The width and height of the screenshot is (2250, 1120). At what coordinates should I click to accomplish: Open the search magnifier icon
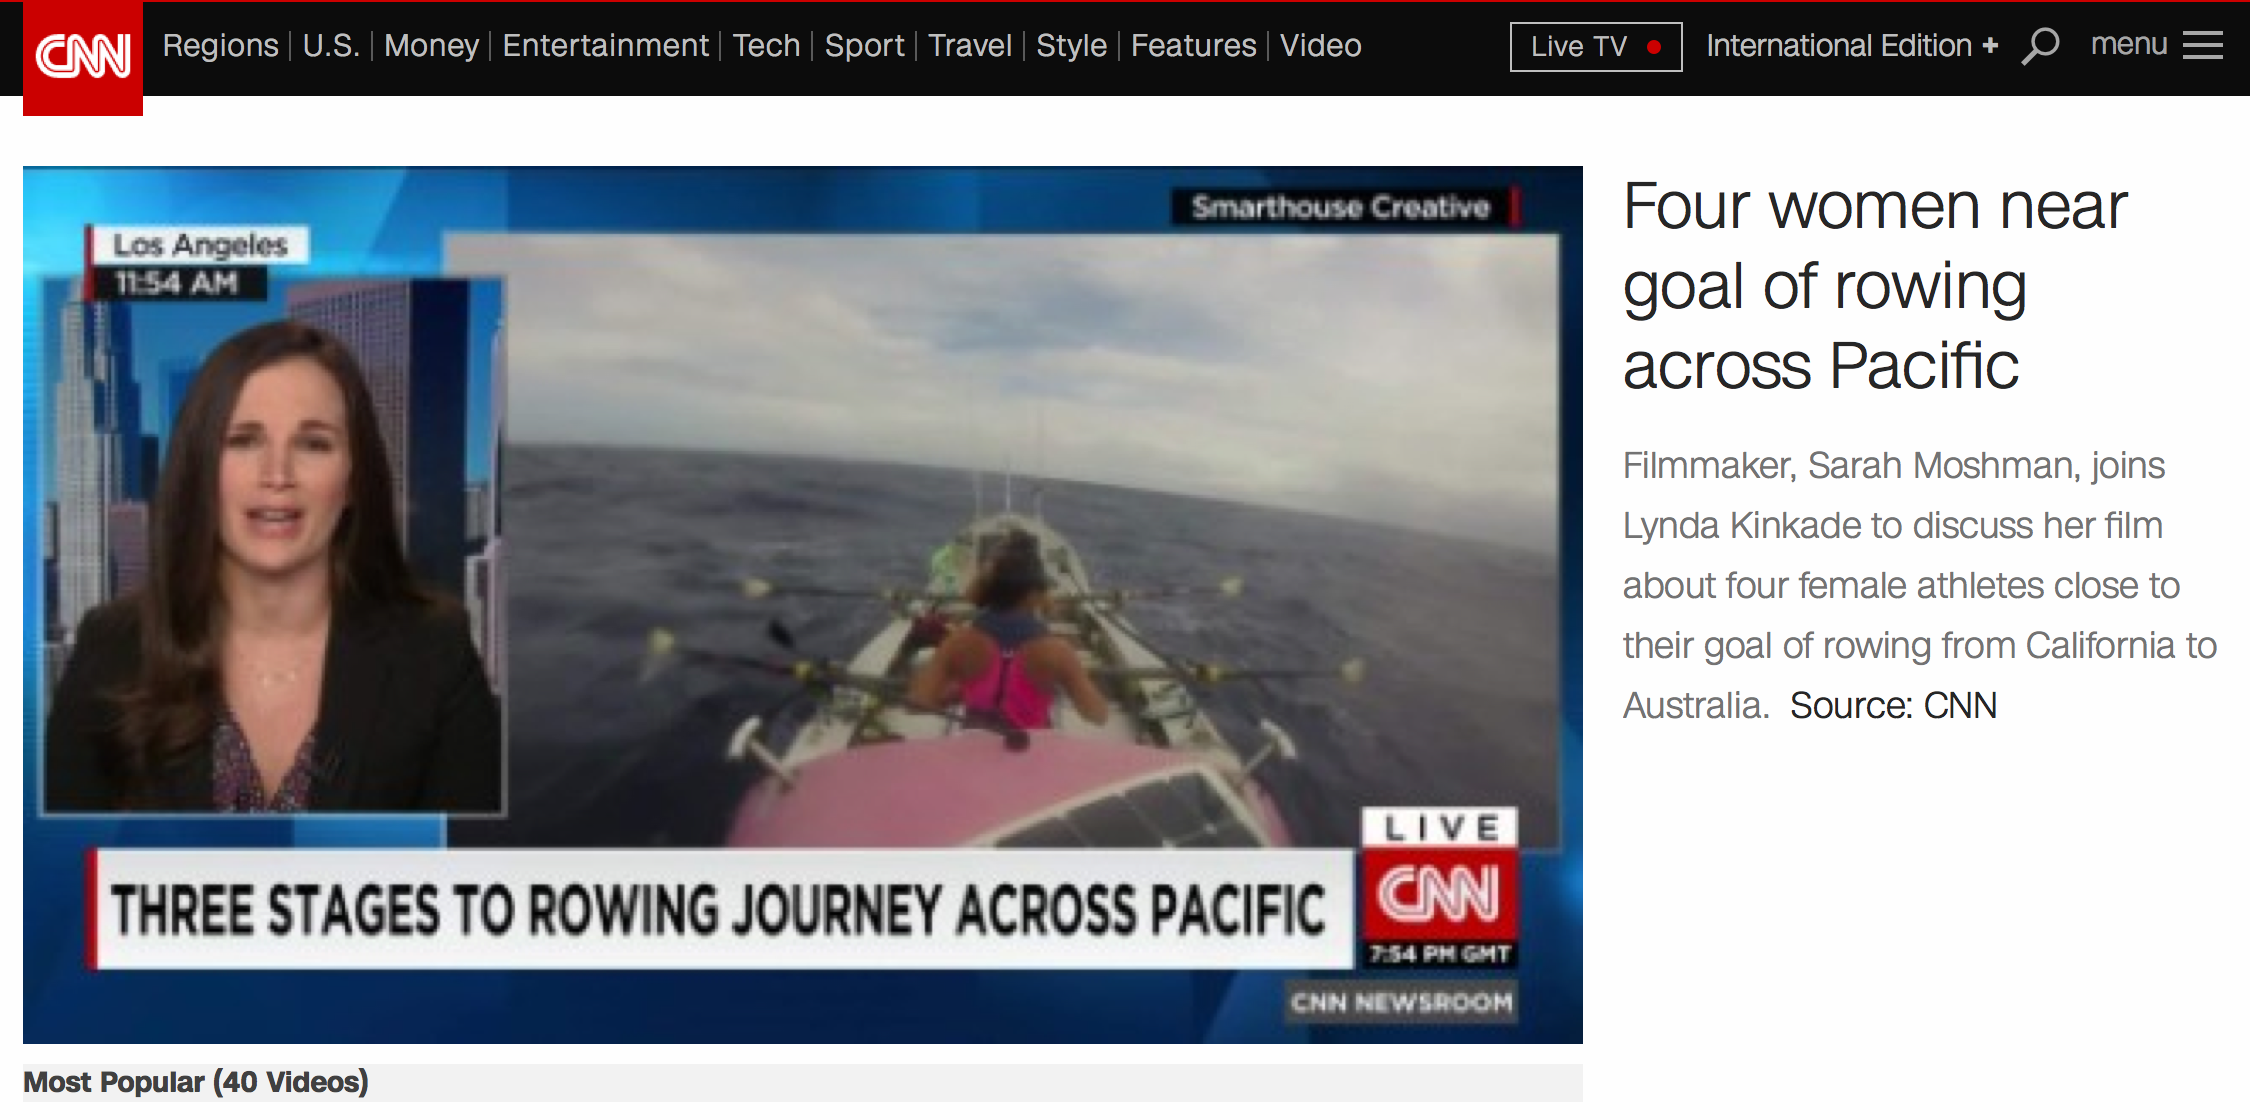point(2040,46)
